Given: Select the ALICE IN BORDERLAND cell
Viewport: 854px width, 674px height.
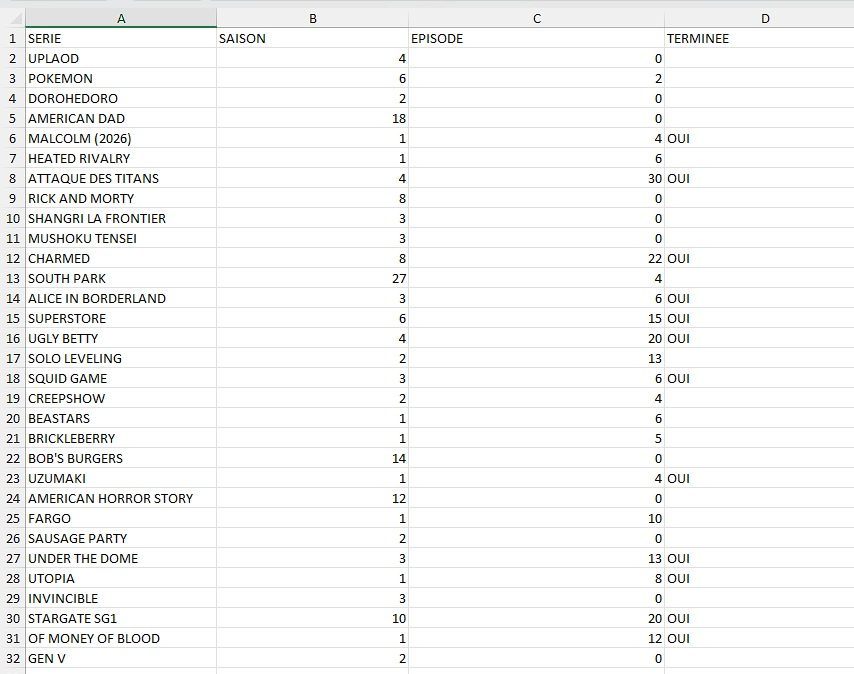Looking at the screenshot, I should click(121, 298).
